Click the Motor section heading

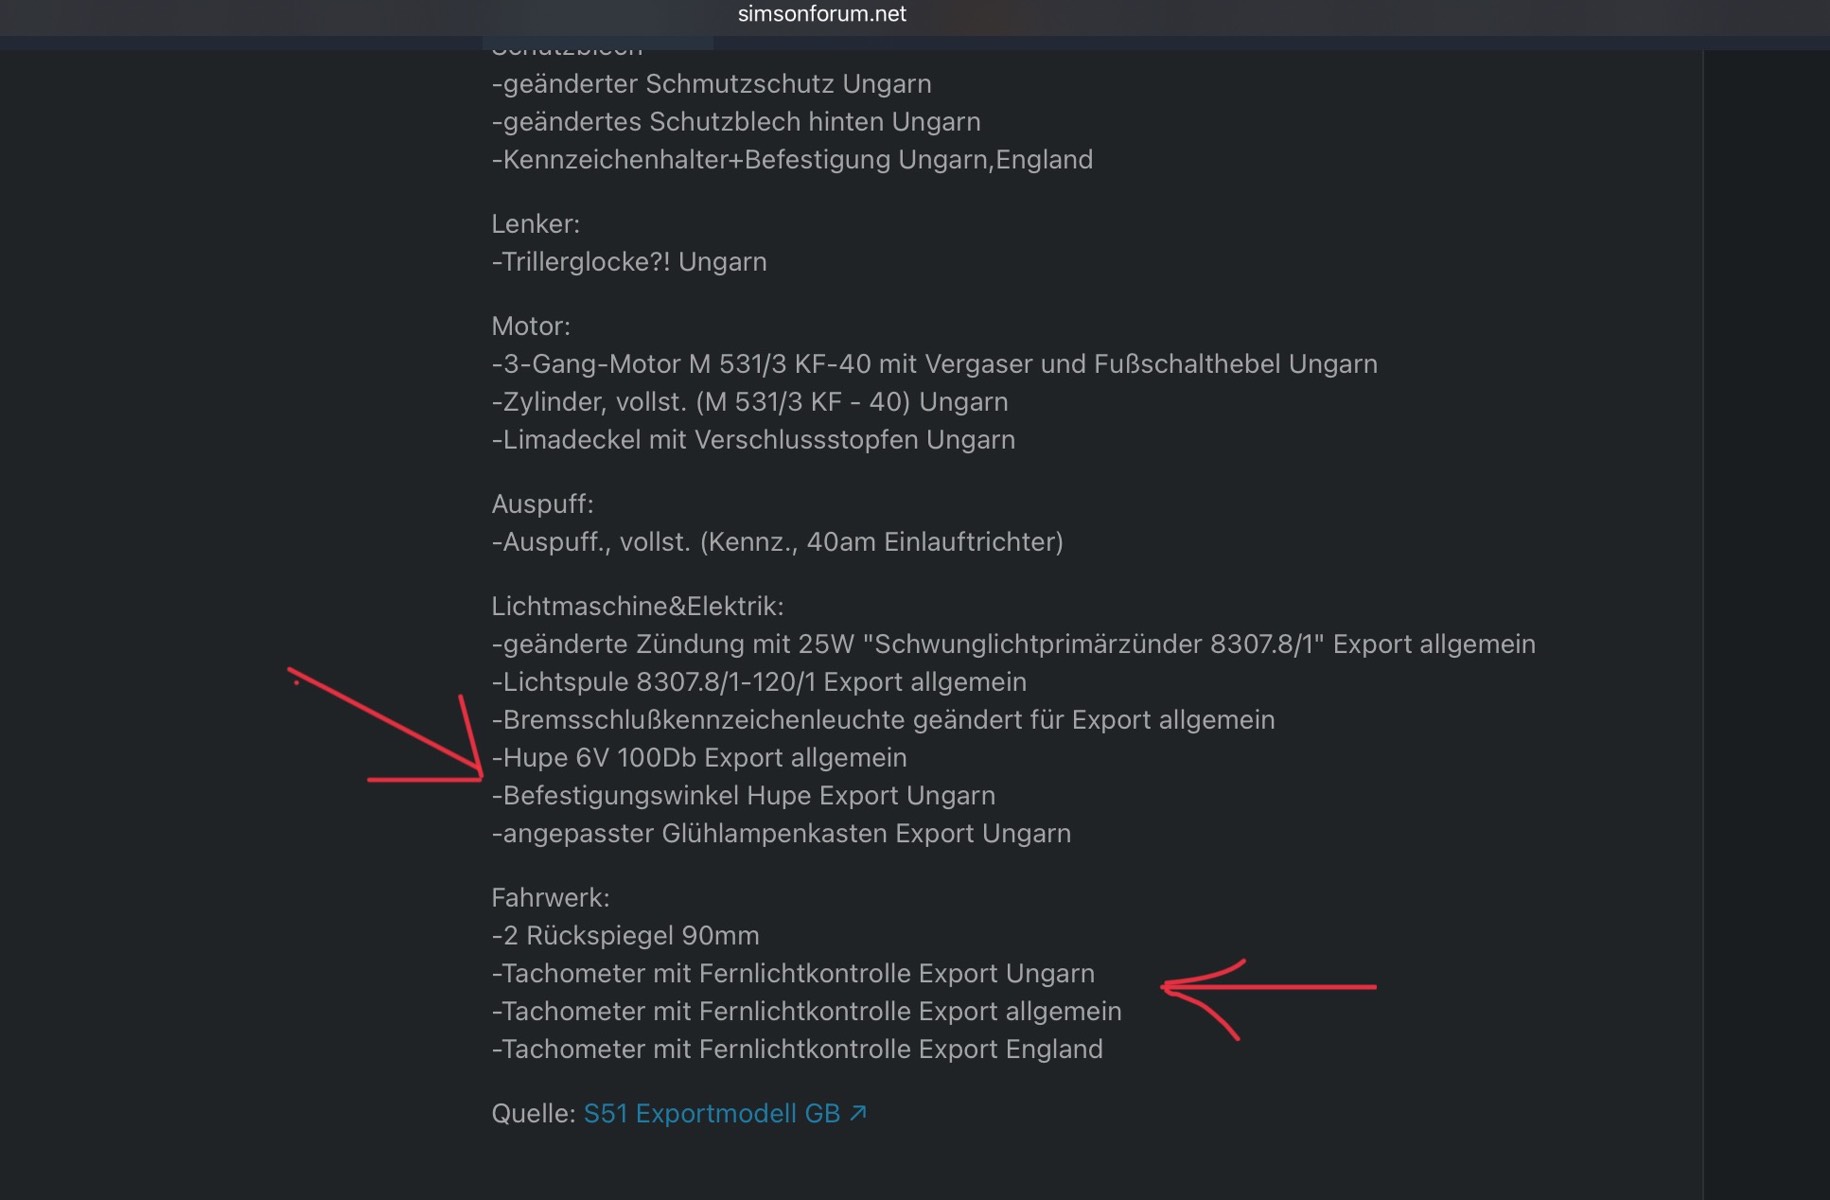[x=530, y=326]
